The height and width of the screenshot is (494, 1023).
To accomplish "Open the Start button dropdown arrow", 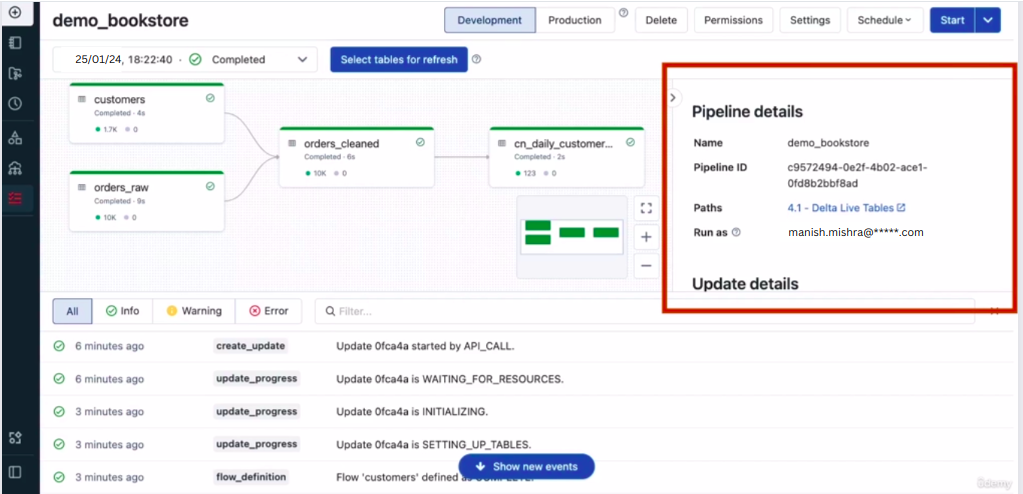I will [x=988, y=20].
